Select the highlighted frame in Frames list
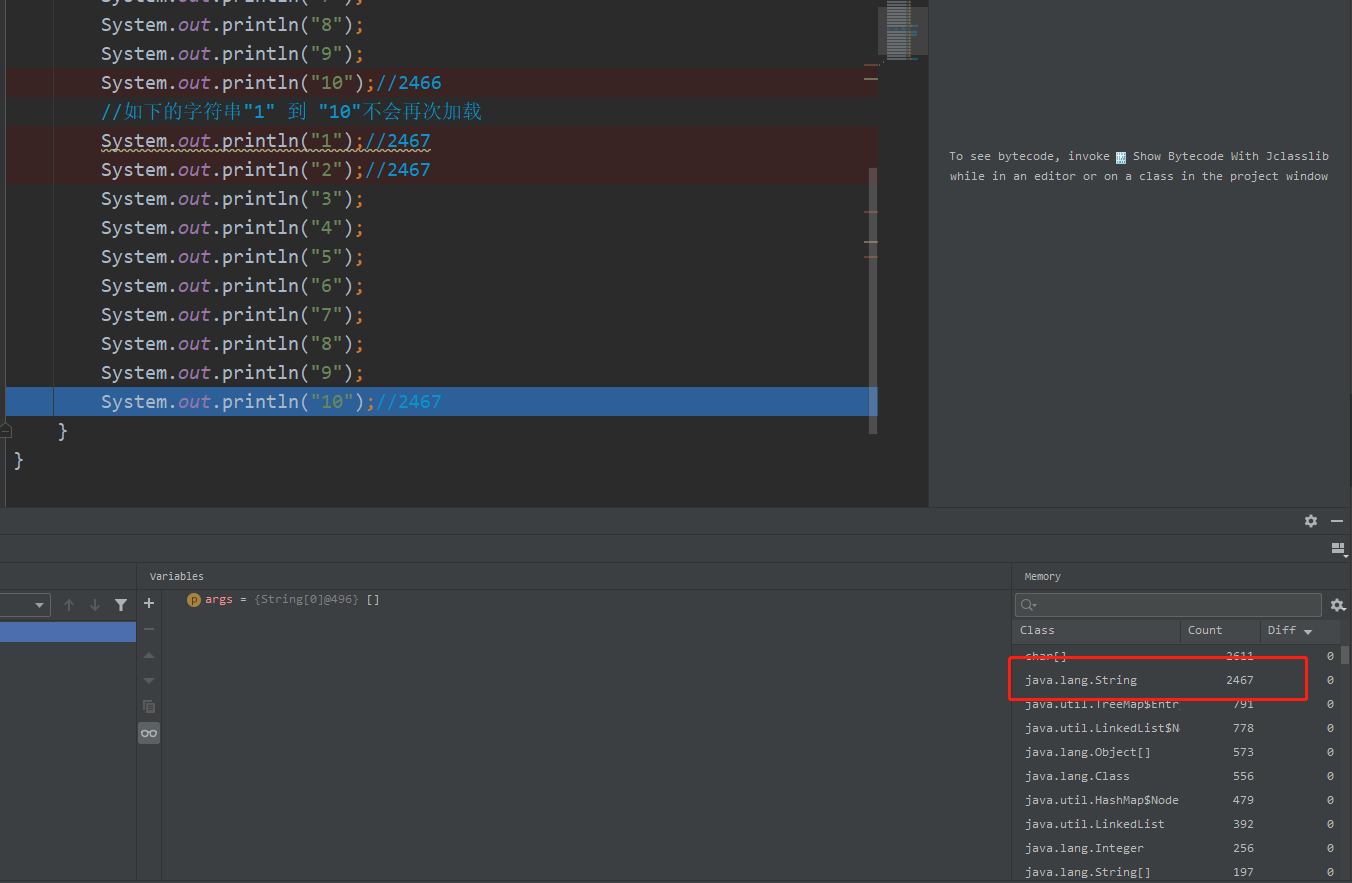This screenshot has width=1352, height=883. tap(68, 632)
